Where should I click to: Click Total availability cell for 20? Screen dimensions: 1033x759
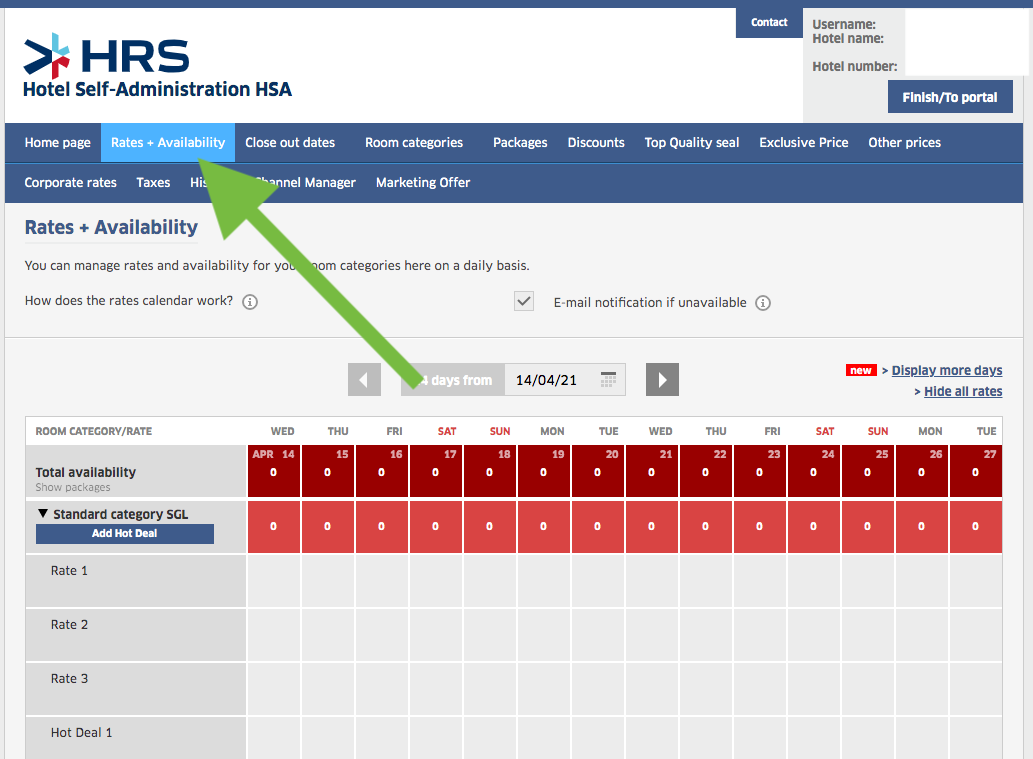598,471
